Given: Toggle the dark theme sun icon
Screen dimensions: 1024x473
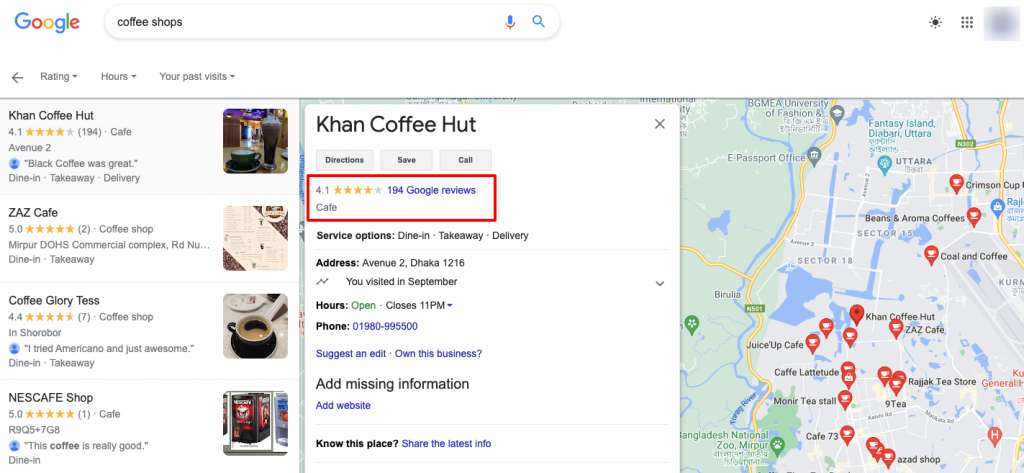Looking at the screenshot, I should pos(935,23).
